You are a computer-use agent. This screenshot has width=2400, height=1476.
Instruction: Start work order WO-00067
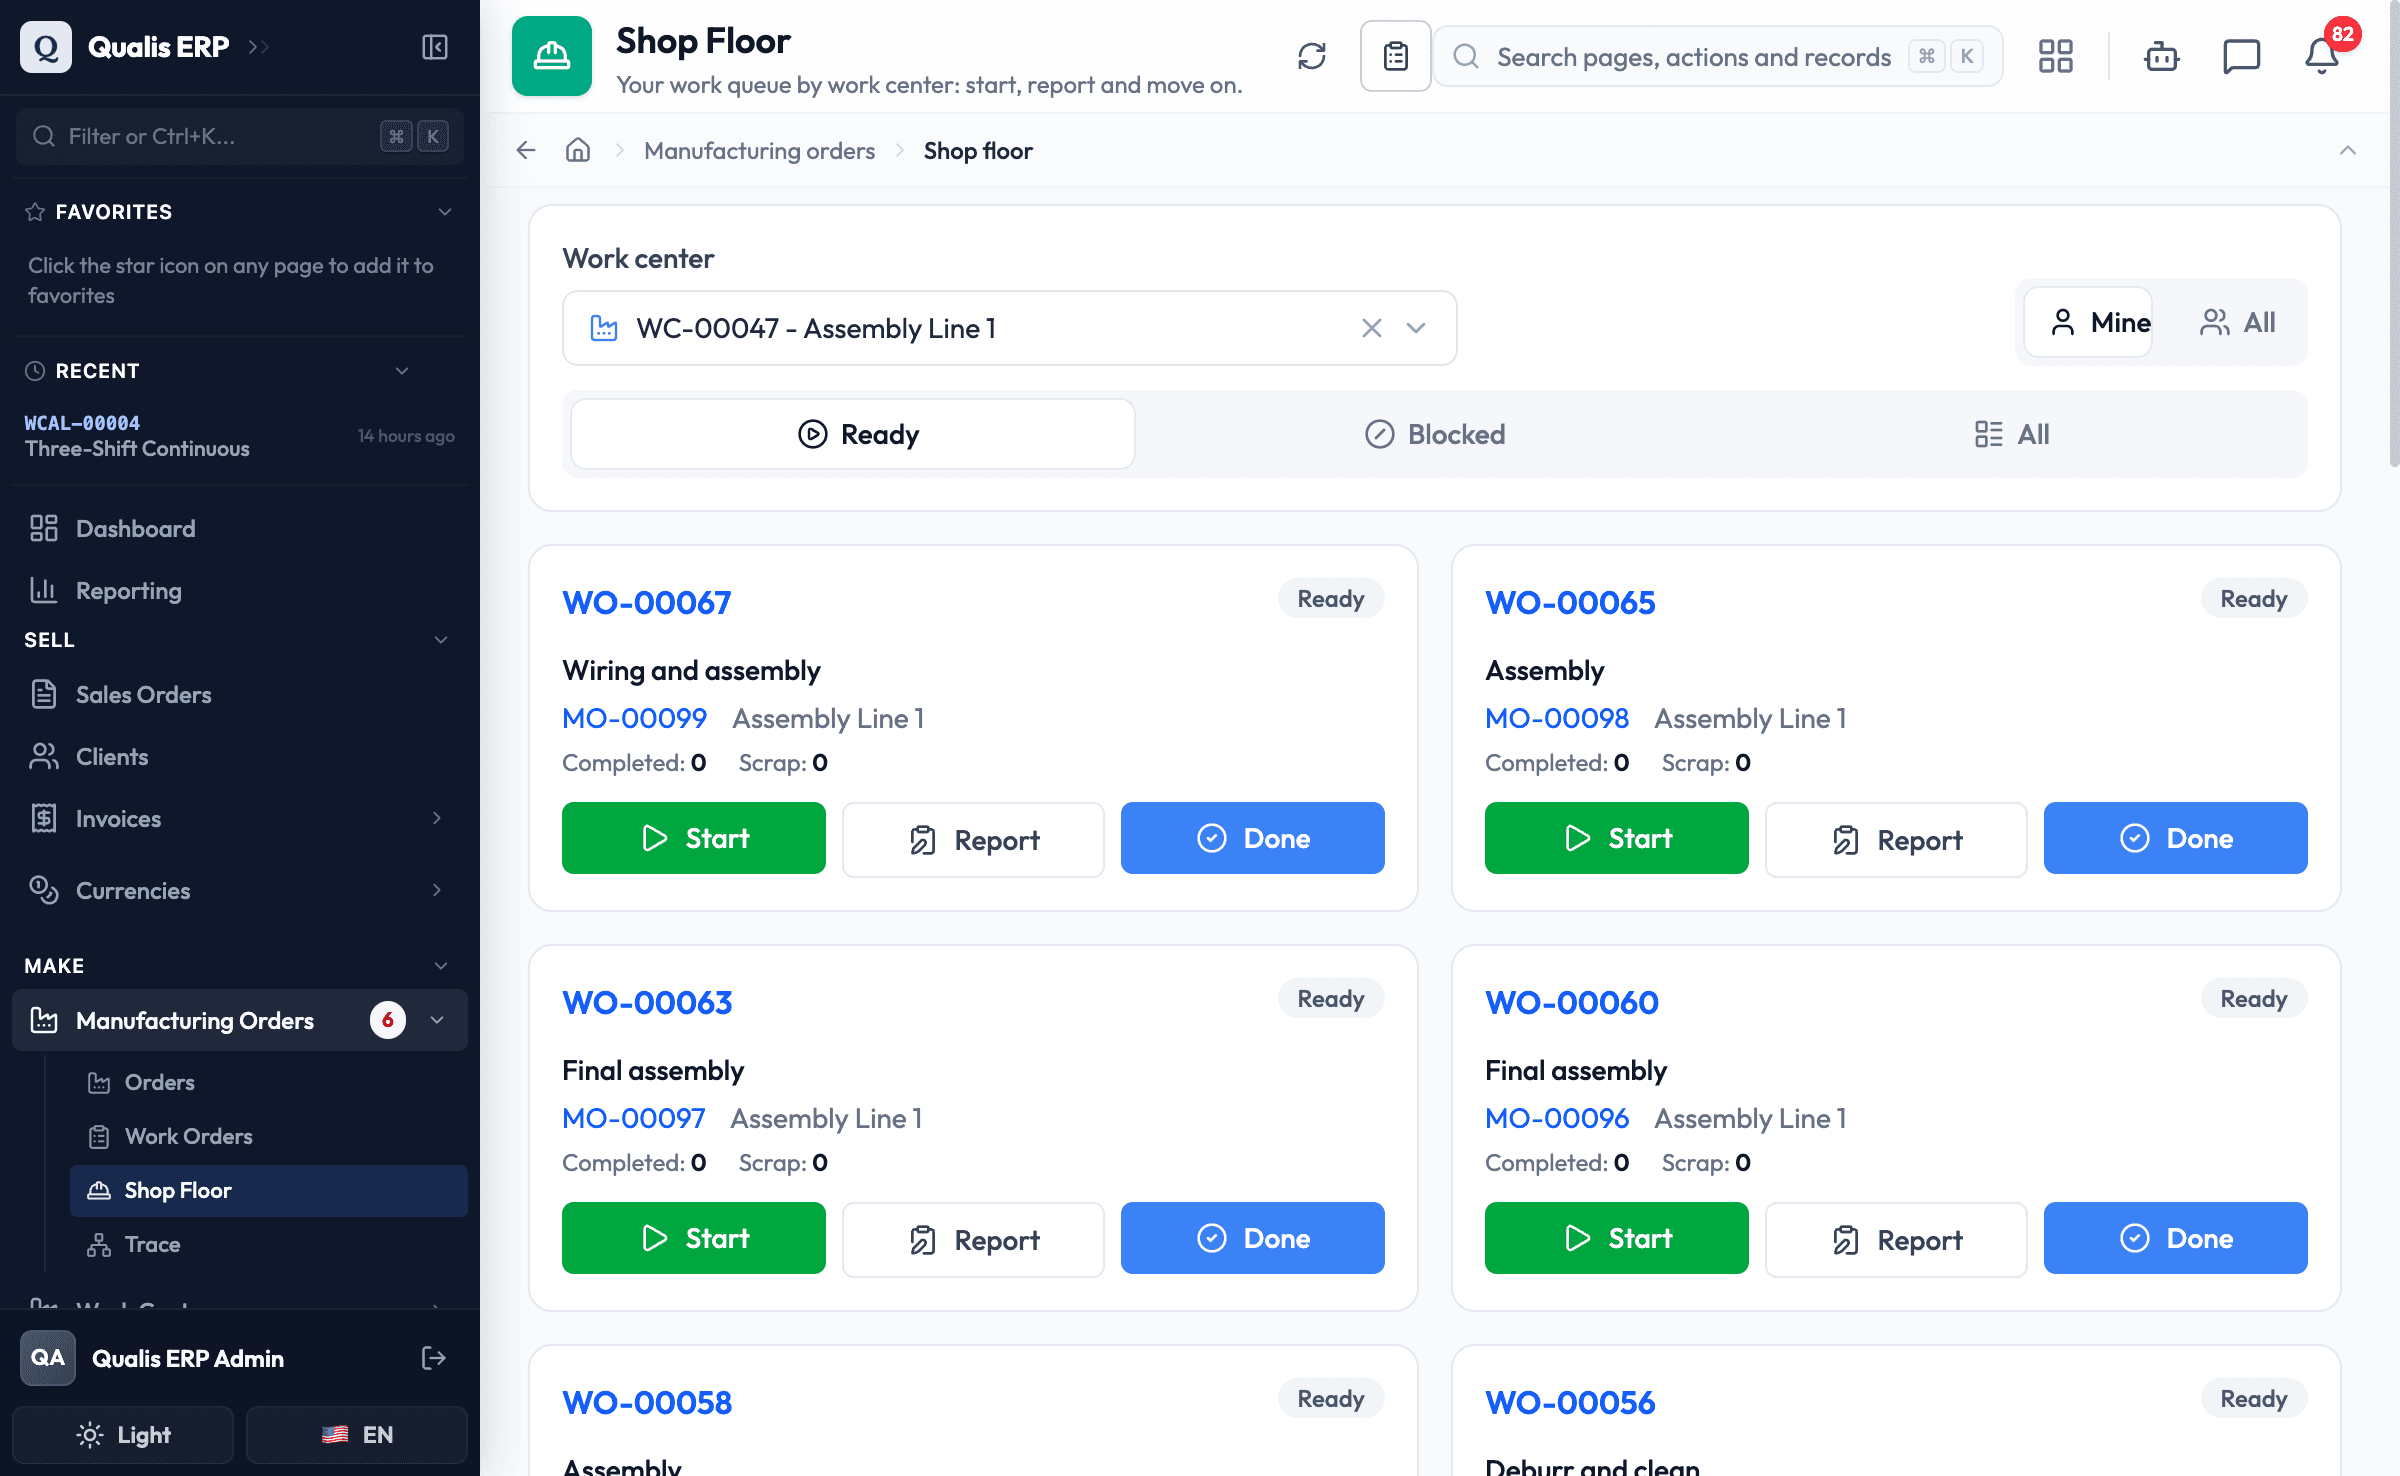pos(694,838)
